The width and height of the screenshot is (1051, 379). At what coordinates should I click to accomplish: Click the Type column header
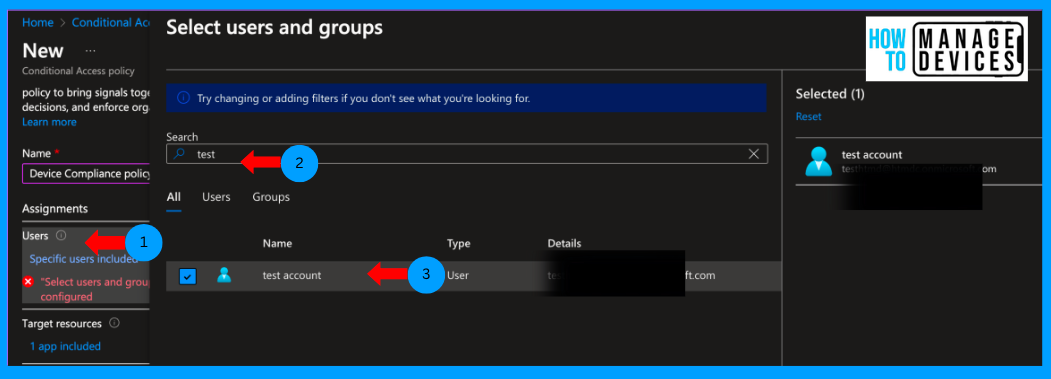pyautogui.click(x=458, y=243)
